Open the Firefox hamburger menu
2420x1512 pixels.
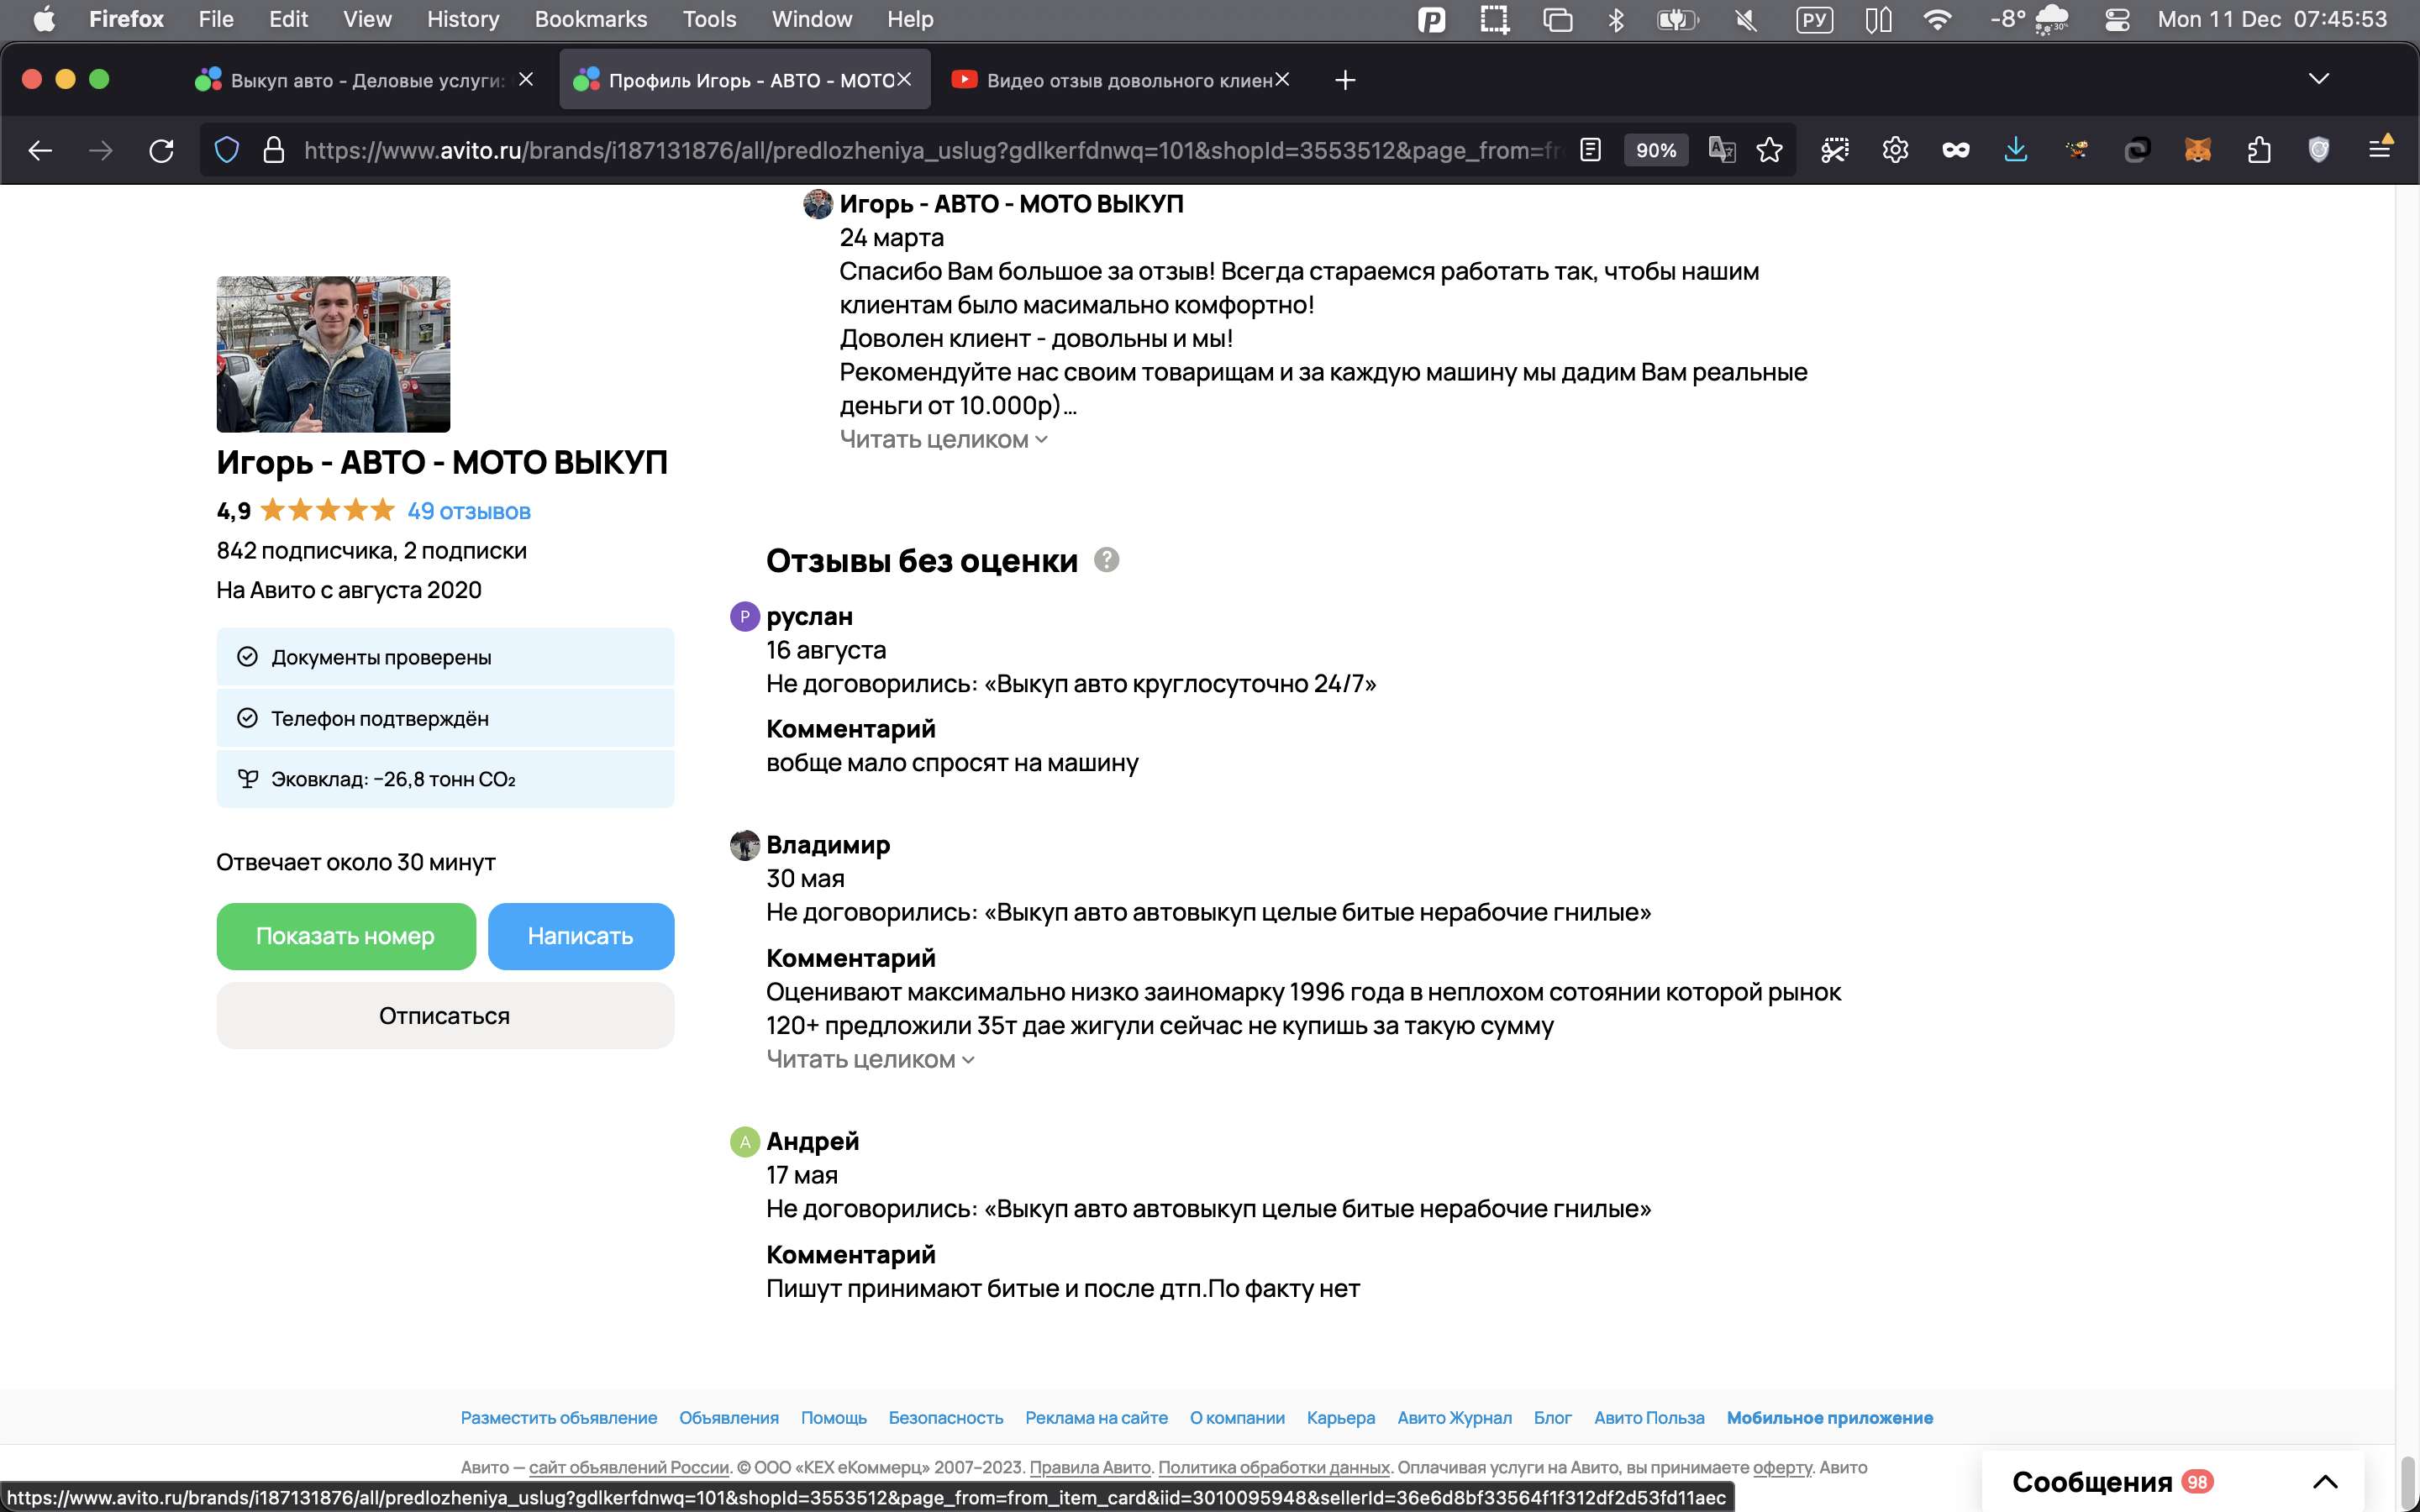coord(2380,150)
